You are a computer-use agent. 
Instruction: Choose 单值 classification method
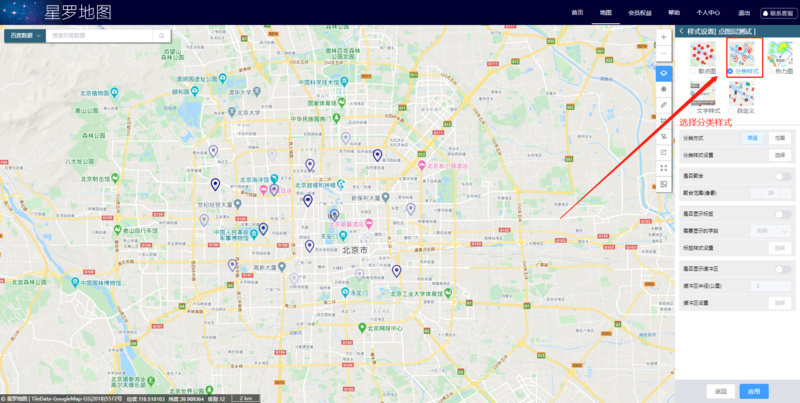pos(753,138)
